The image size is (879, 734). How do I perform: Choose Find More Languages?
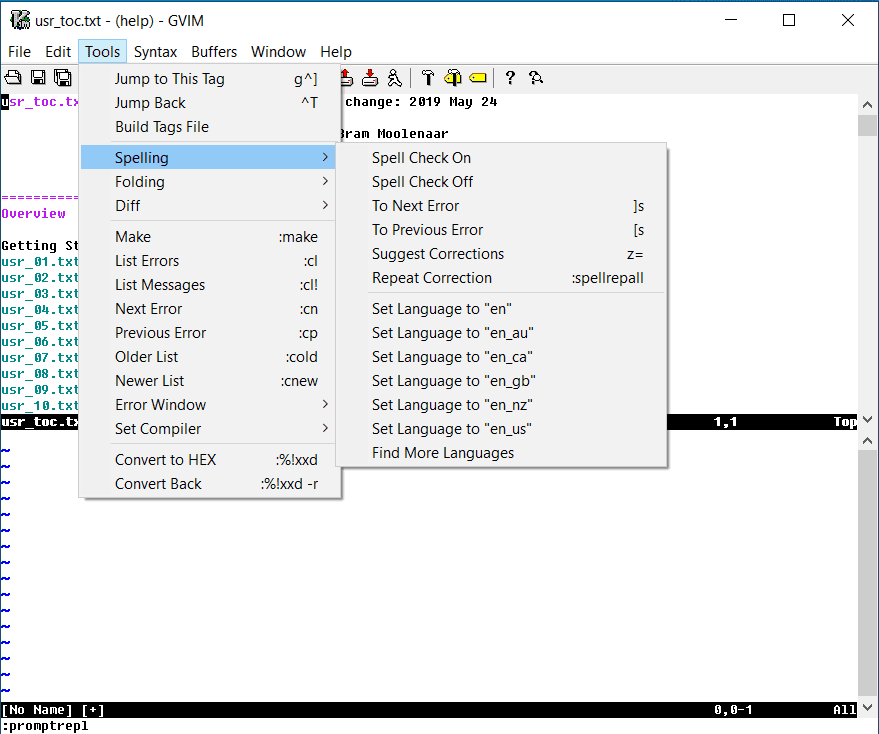point(501,453)
